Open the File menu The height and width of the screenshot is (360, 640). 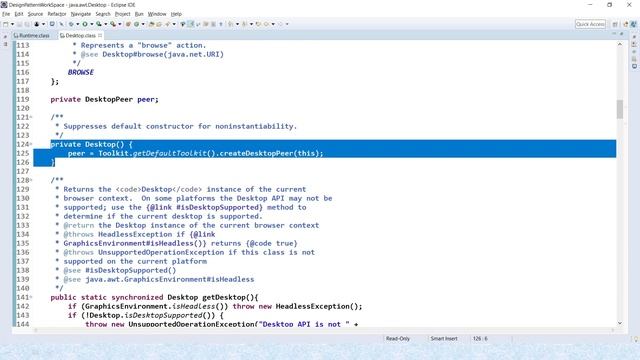point(6,14)
